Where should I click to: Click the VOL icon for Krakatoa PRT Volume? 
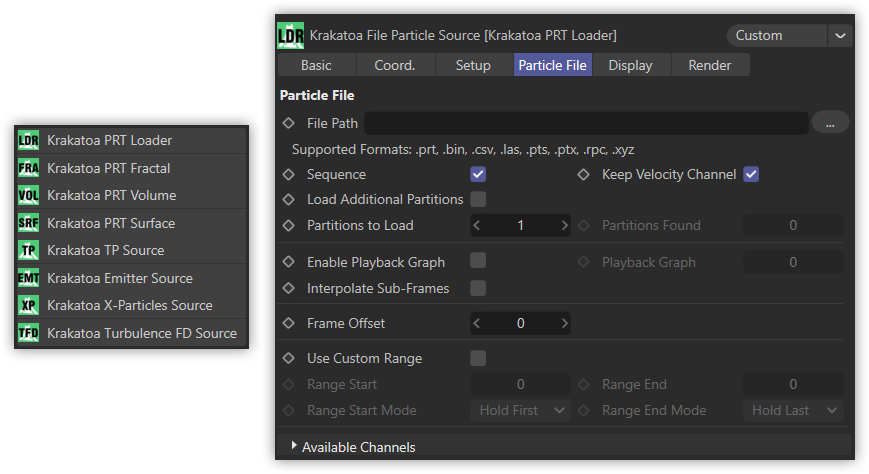(x=28, y=195)
